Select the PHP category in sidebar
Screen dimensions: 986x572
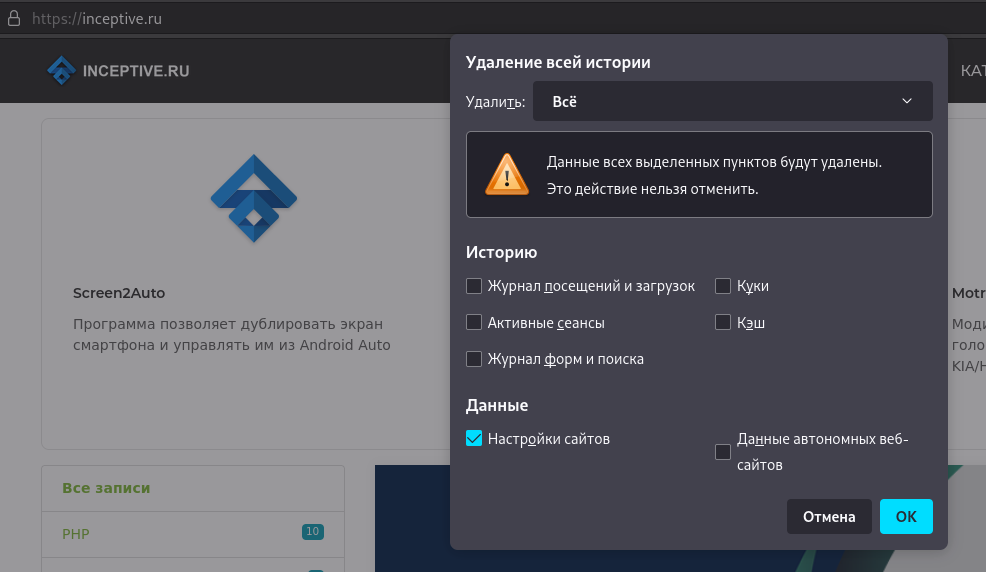(76, 534)
